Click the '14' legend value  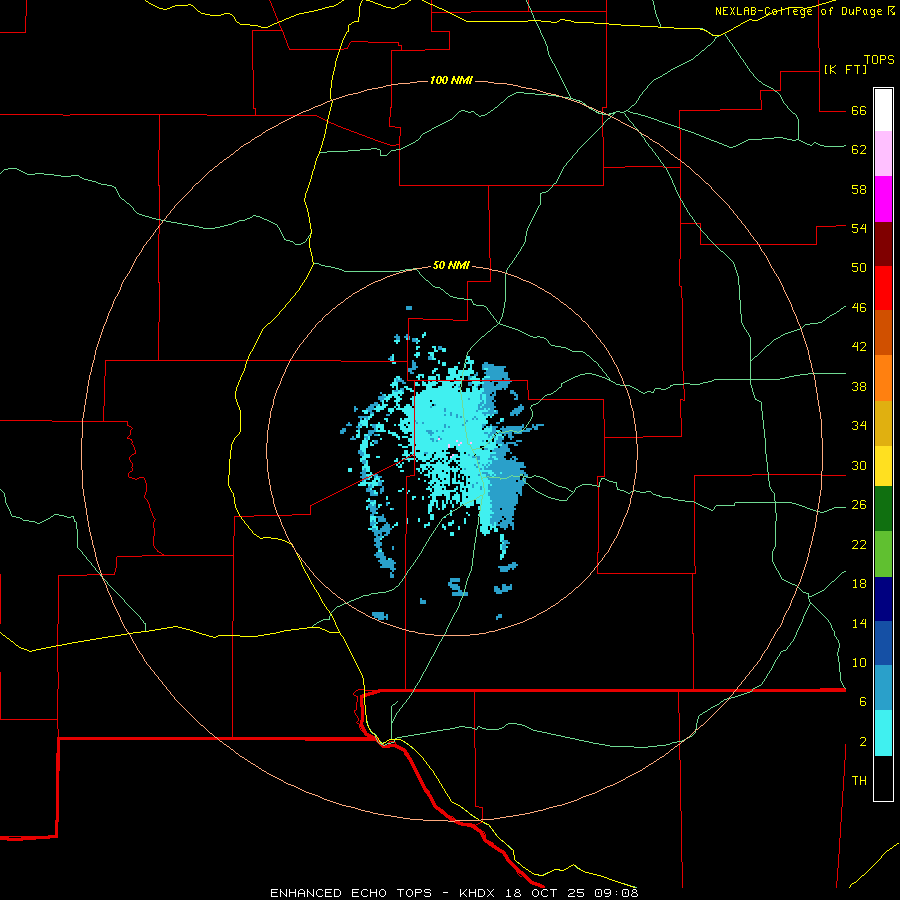tap(859, 623)
